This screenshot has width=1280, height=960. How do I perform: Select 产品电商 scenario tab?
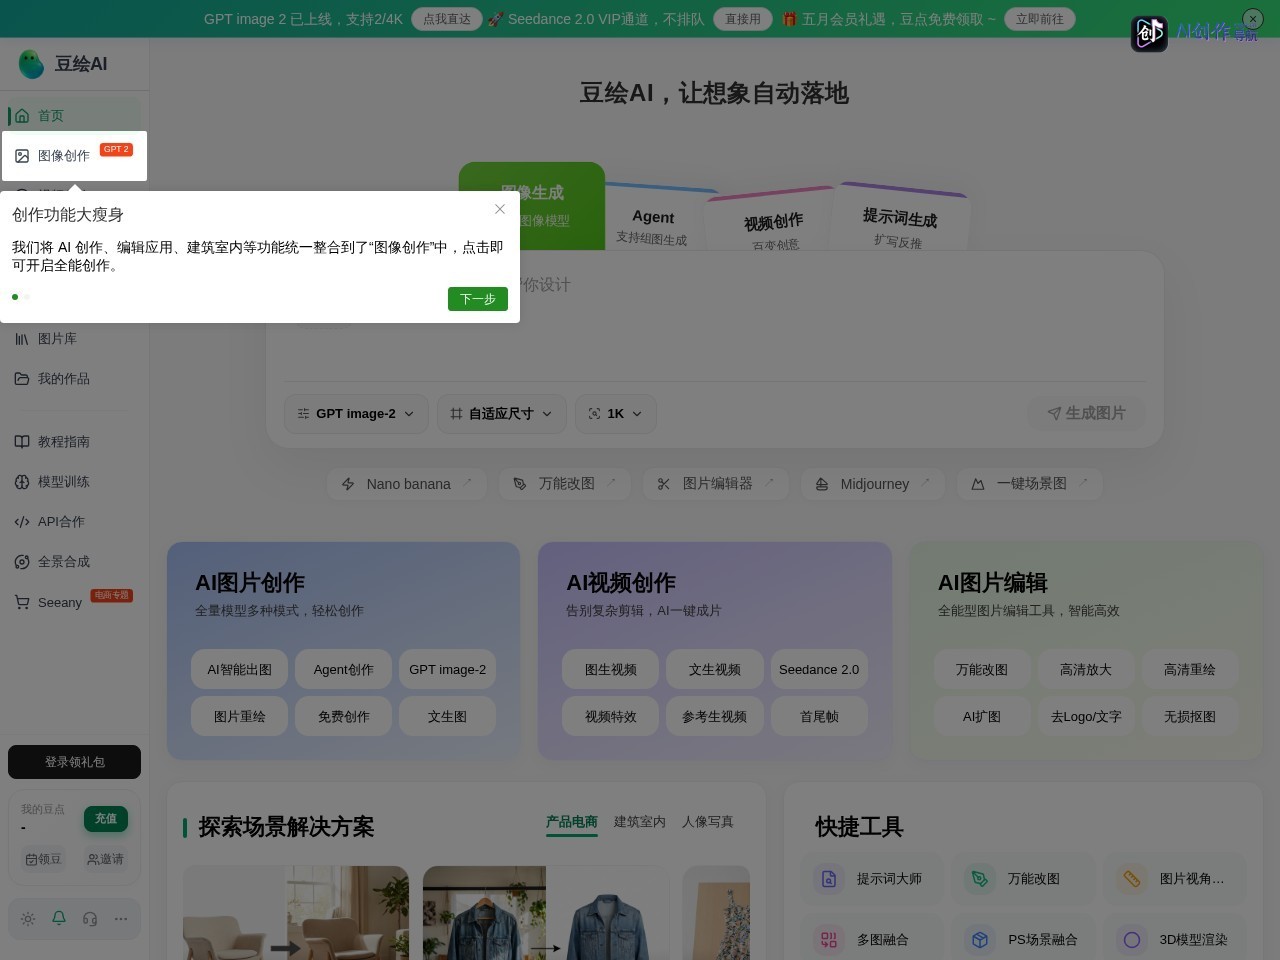572,822
